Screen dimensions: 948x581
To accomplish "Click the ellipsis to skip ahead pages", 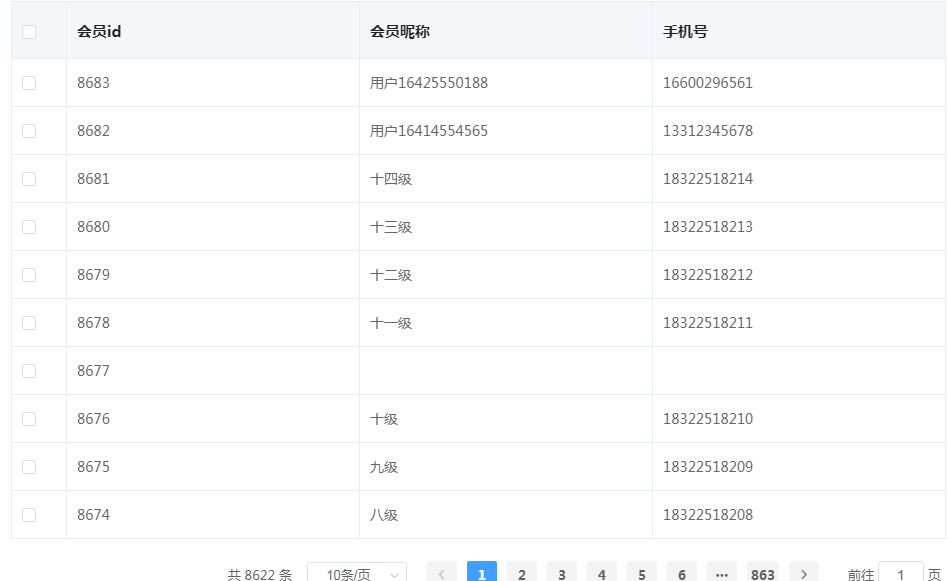I will tap(722, 574).
